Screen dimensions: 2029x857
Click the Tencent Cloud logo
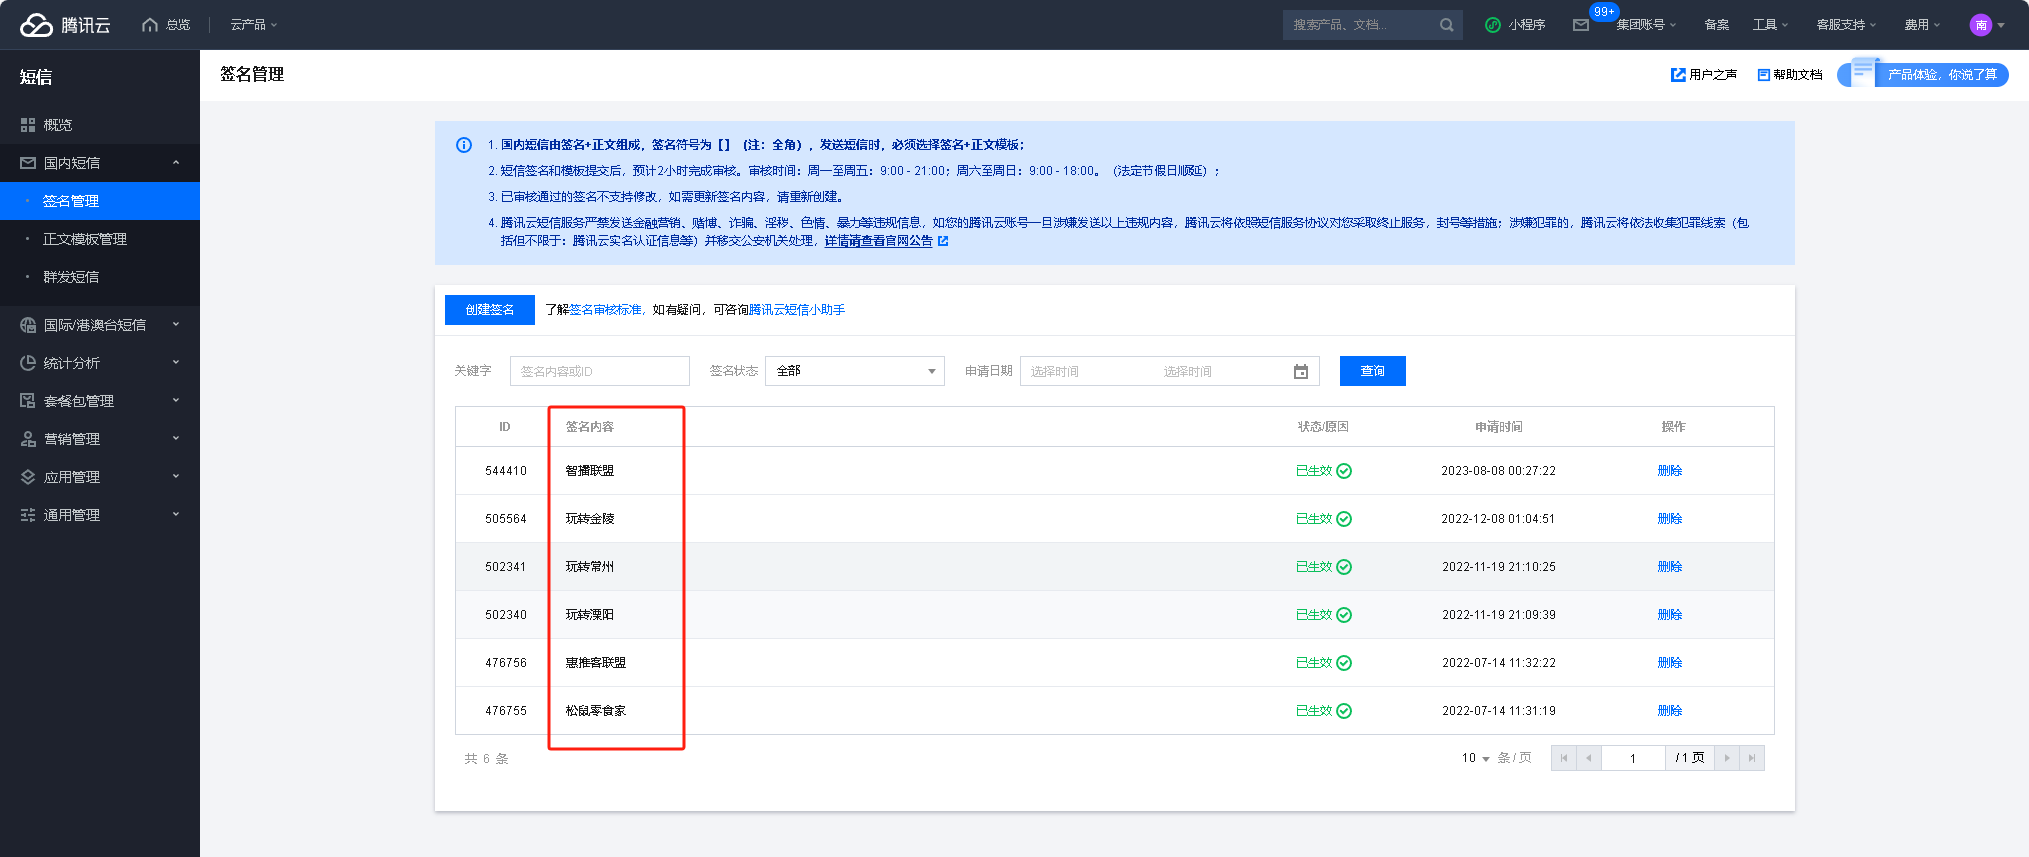click(x=65, y=25)
